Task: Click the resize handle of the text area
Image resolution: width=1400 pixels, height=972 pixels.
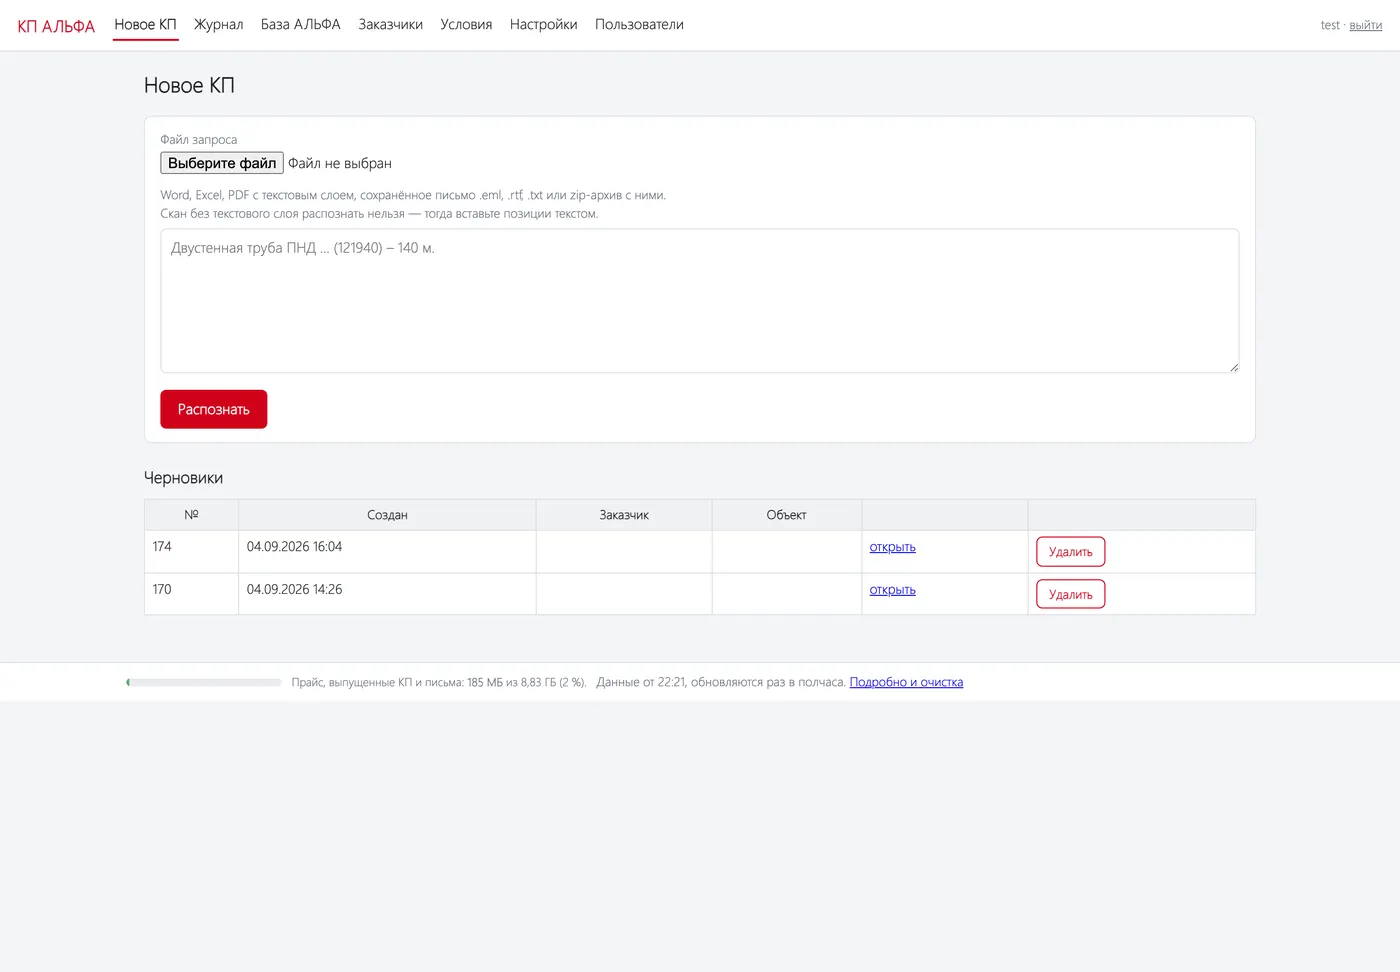Action: [x=1233, y=367]
